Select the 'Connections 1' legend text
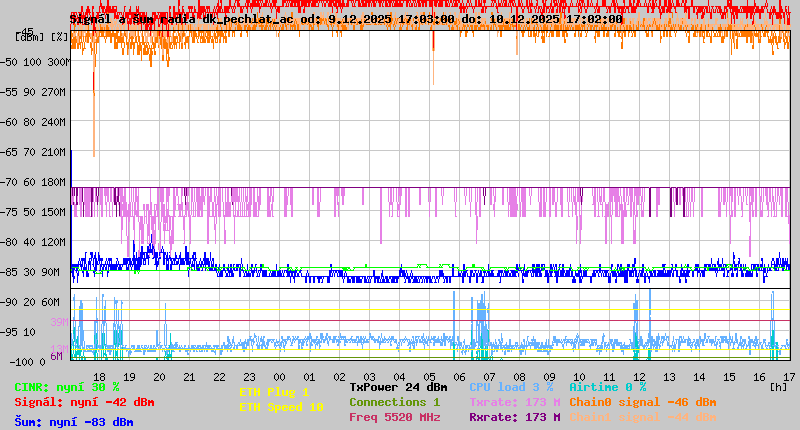This screenshot has width=800, height=430. (394, 402)
